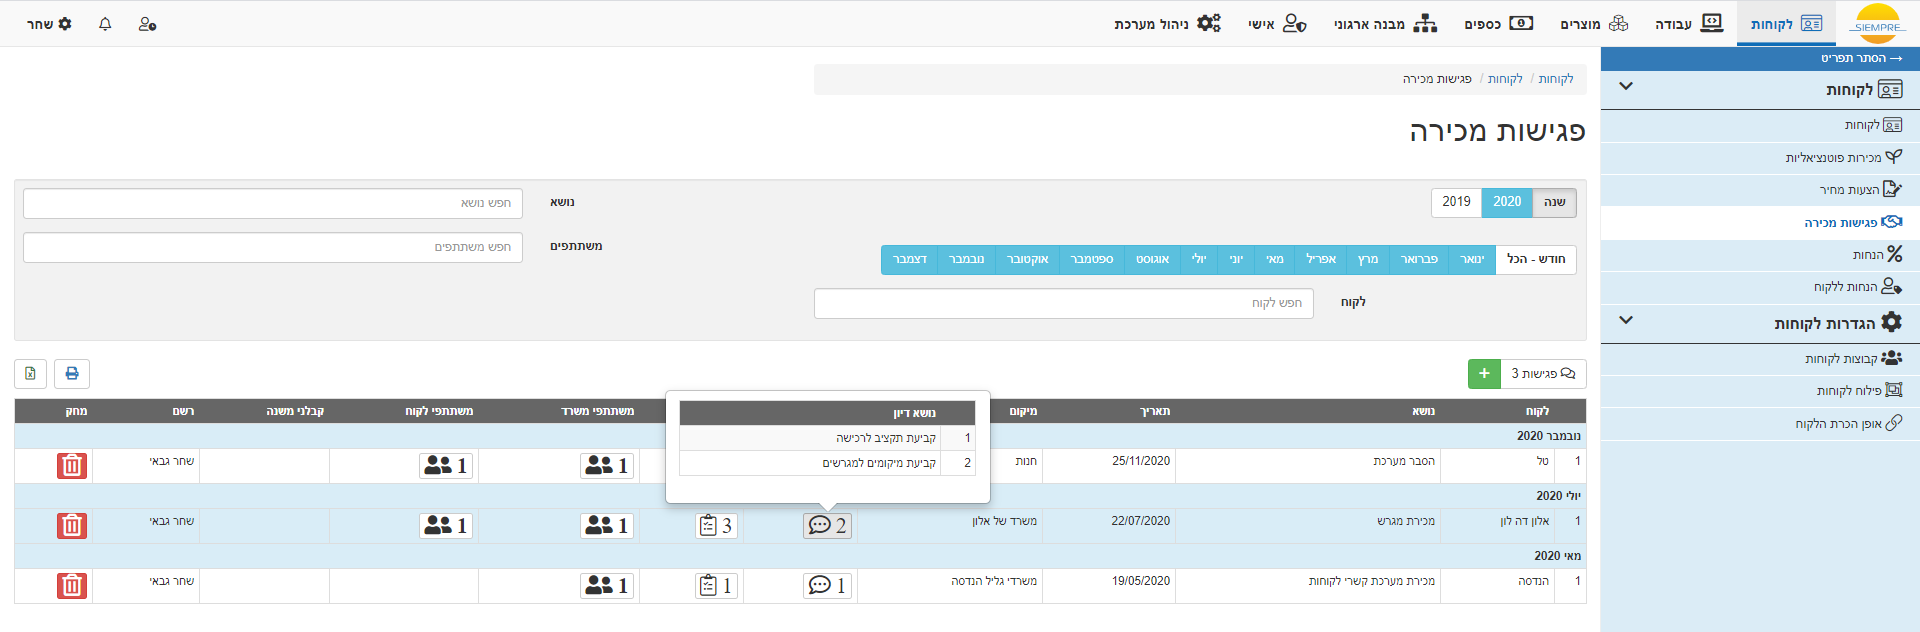Open לקוחות item in the sidebar
This screenshot has width=1920, height=632.
click(1760, 125)
